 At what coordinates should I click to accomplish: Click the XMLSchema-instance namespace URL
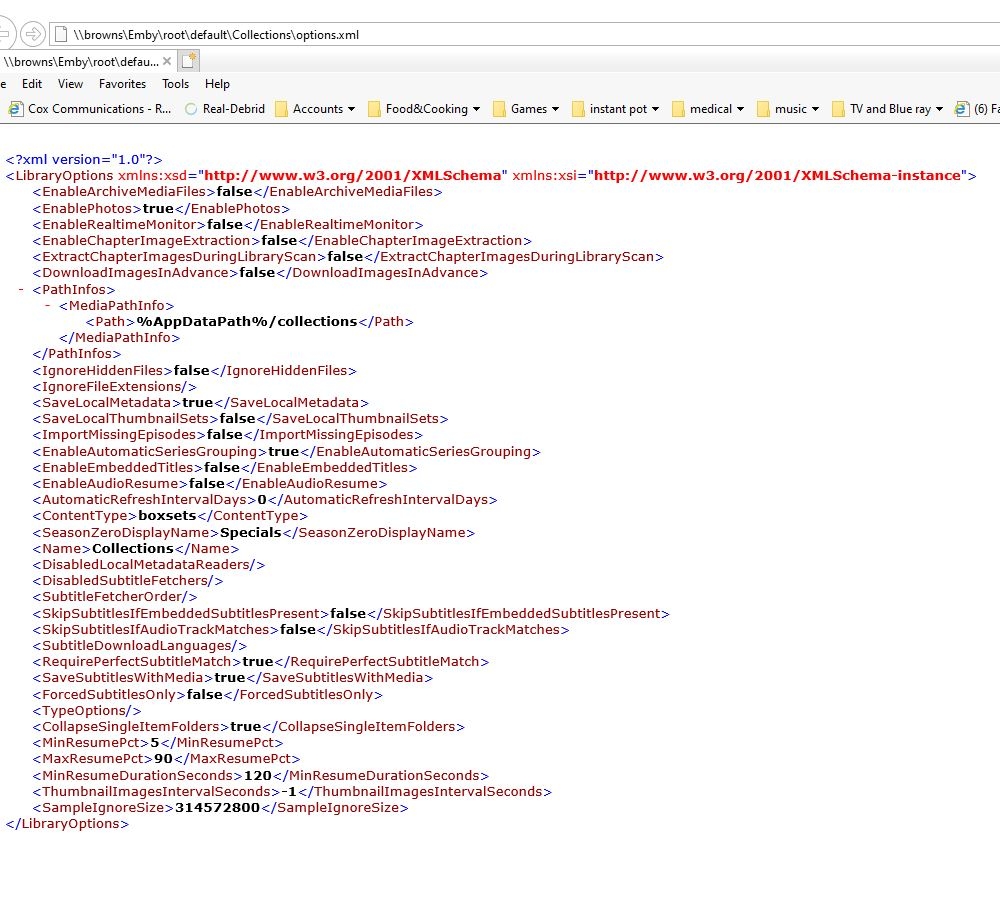777,175
